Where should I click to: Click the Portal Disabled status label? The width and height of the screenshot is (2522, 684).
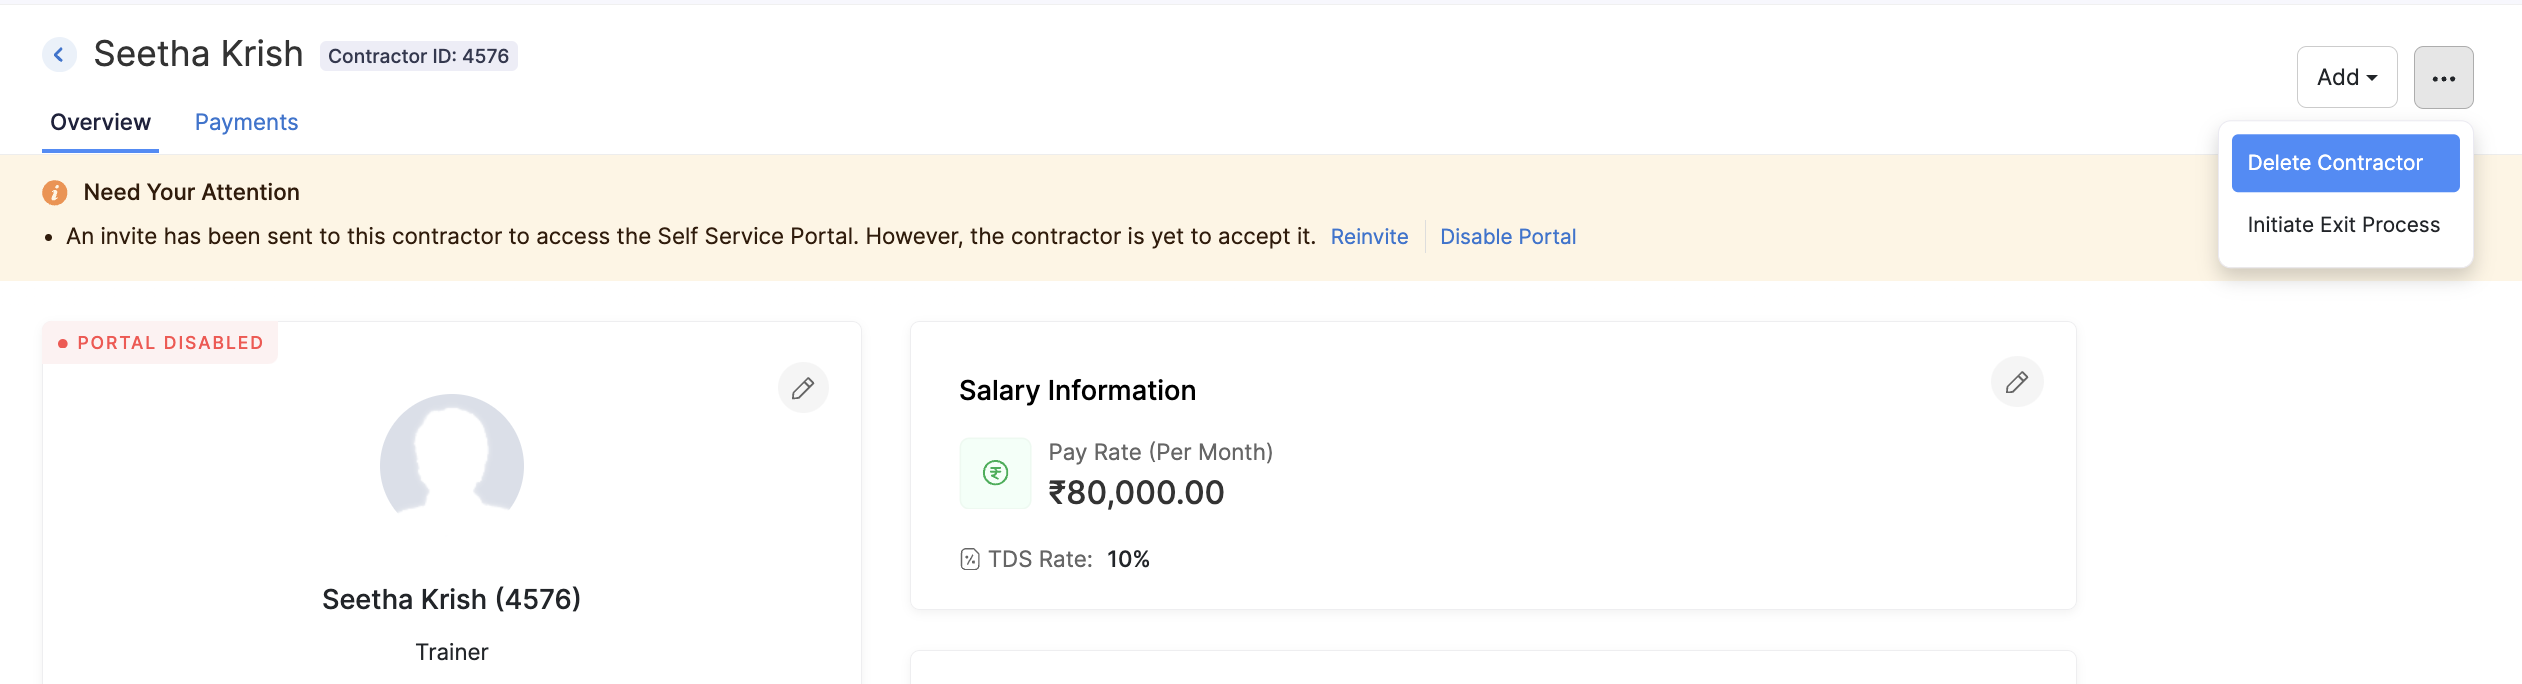pyautogui.click(x=160, y=343)
